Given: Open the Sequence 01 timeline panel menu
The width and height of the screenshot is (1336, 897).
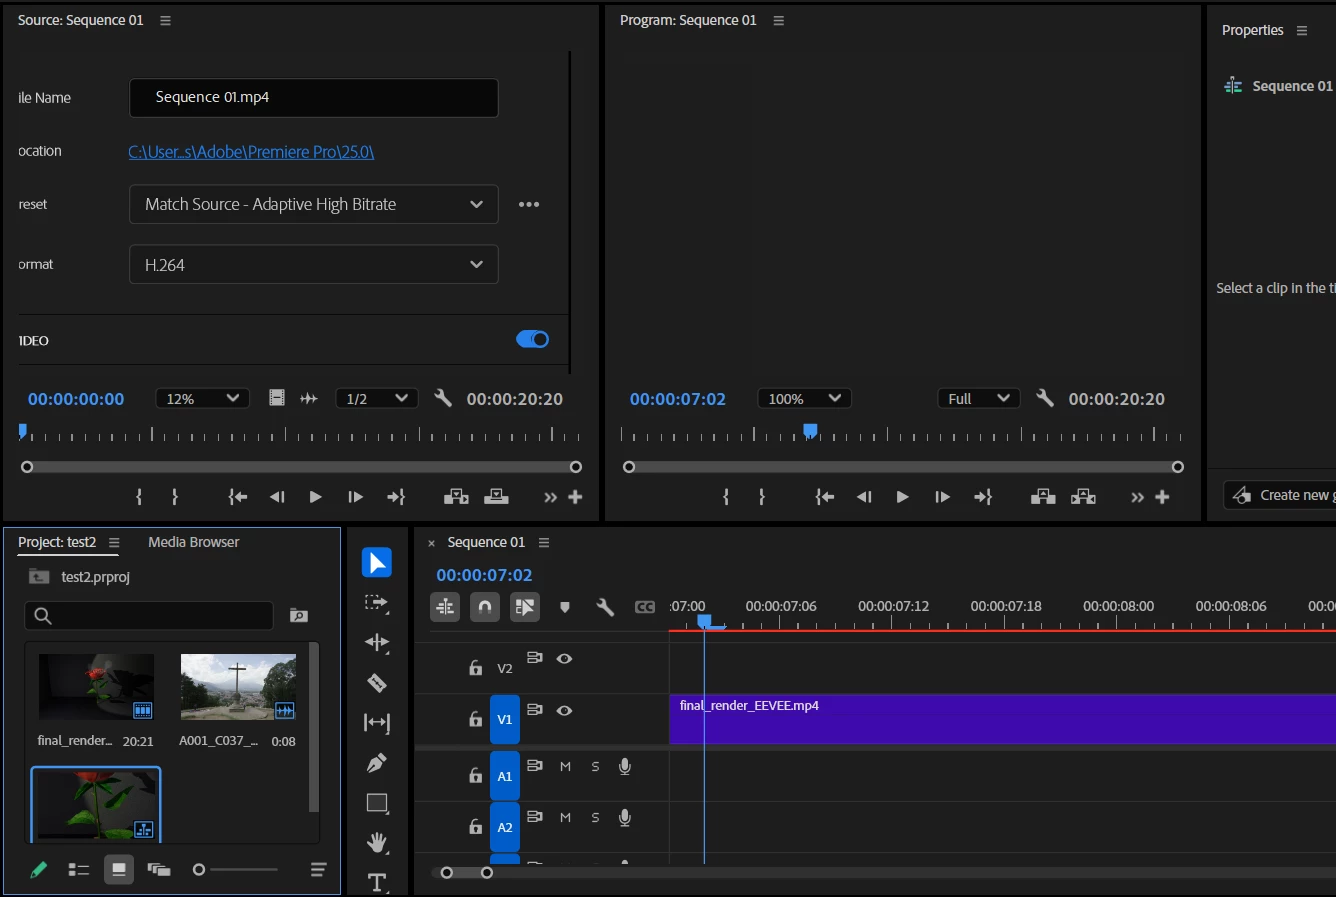Looking at the screenshot, I should (544, 542).
